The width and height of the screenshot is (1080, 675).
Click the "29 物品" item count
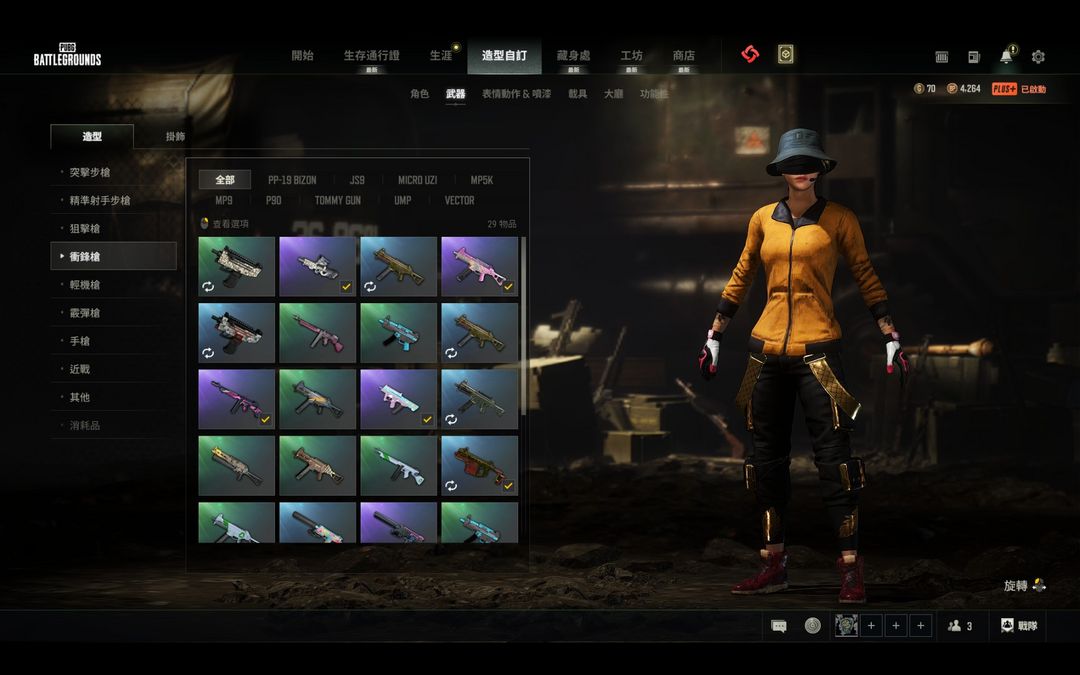(x=501, y=224)
